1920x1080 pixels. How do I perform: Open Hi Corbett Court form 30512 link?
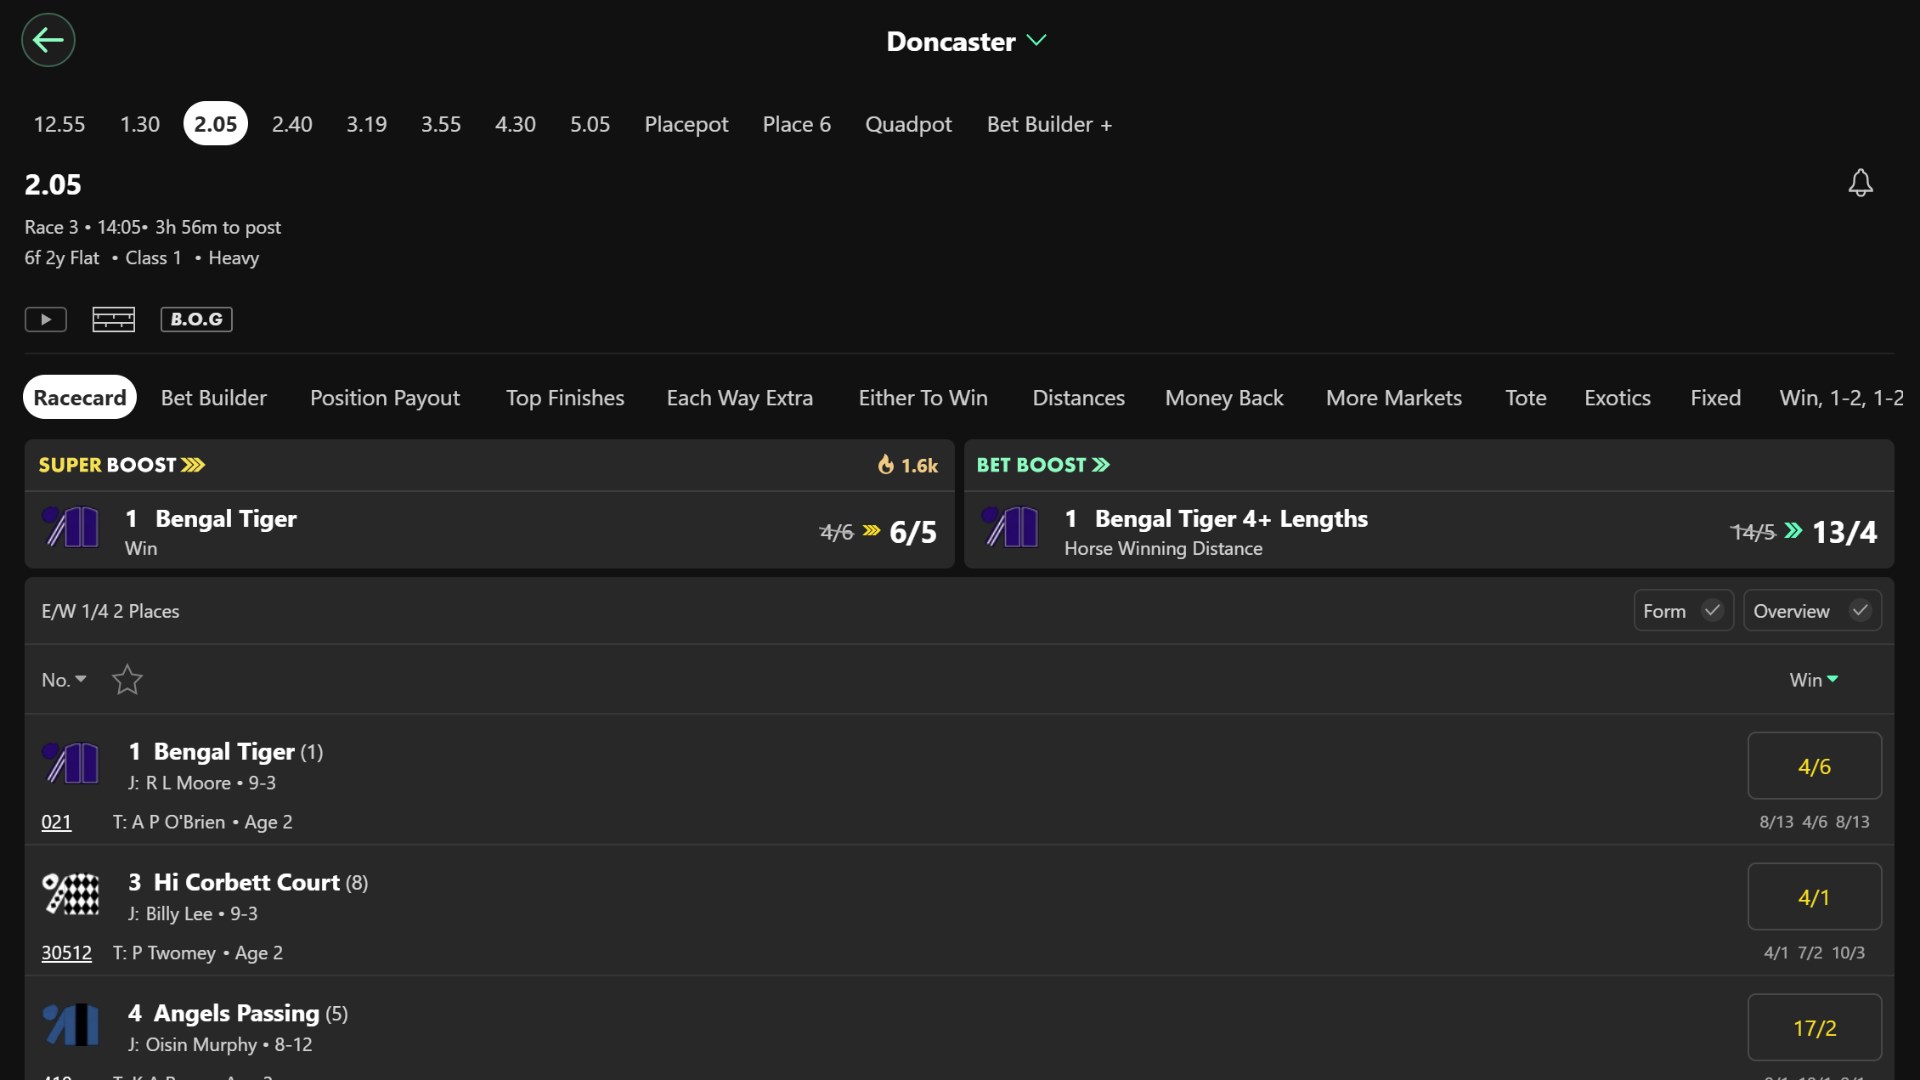pyautogui.click(x=66, y=953)
